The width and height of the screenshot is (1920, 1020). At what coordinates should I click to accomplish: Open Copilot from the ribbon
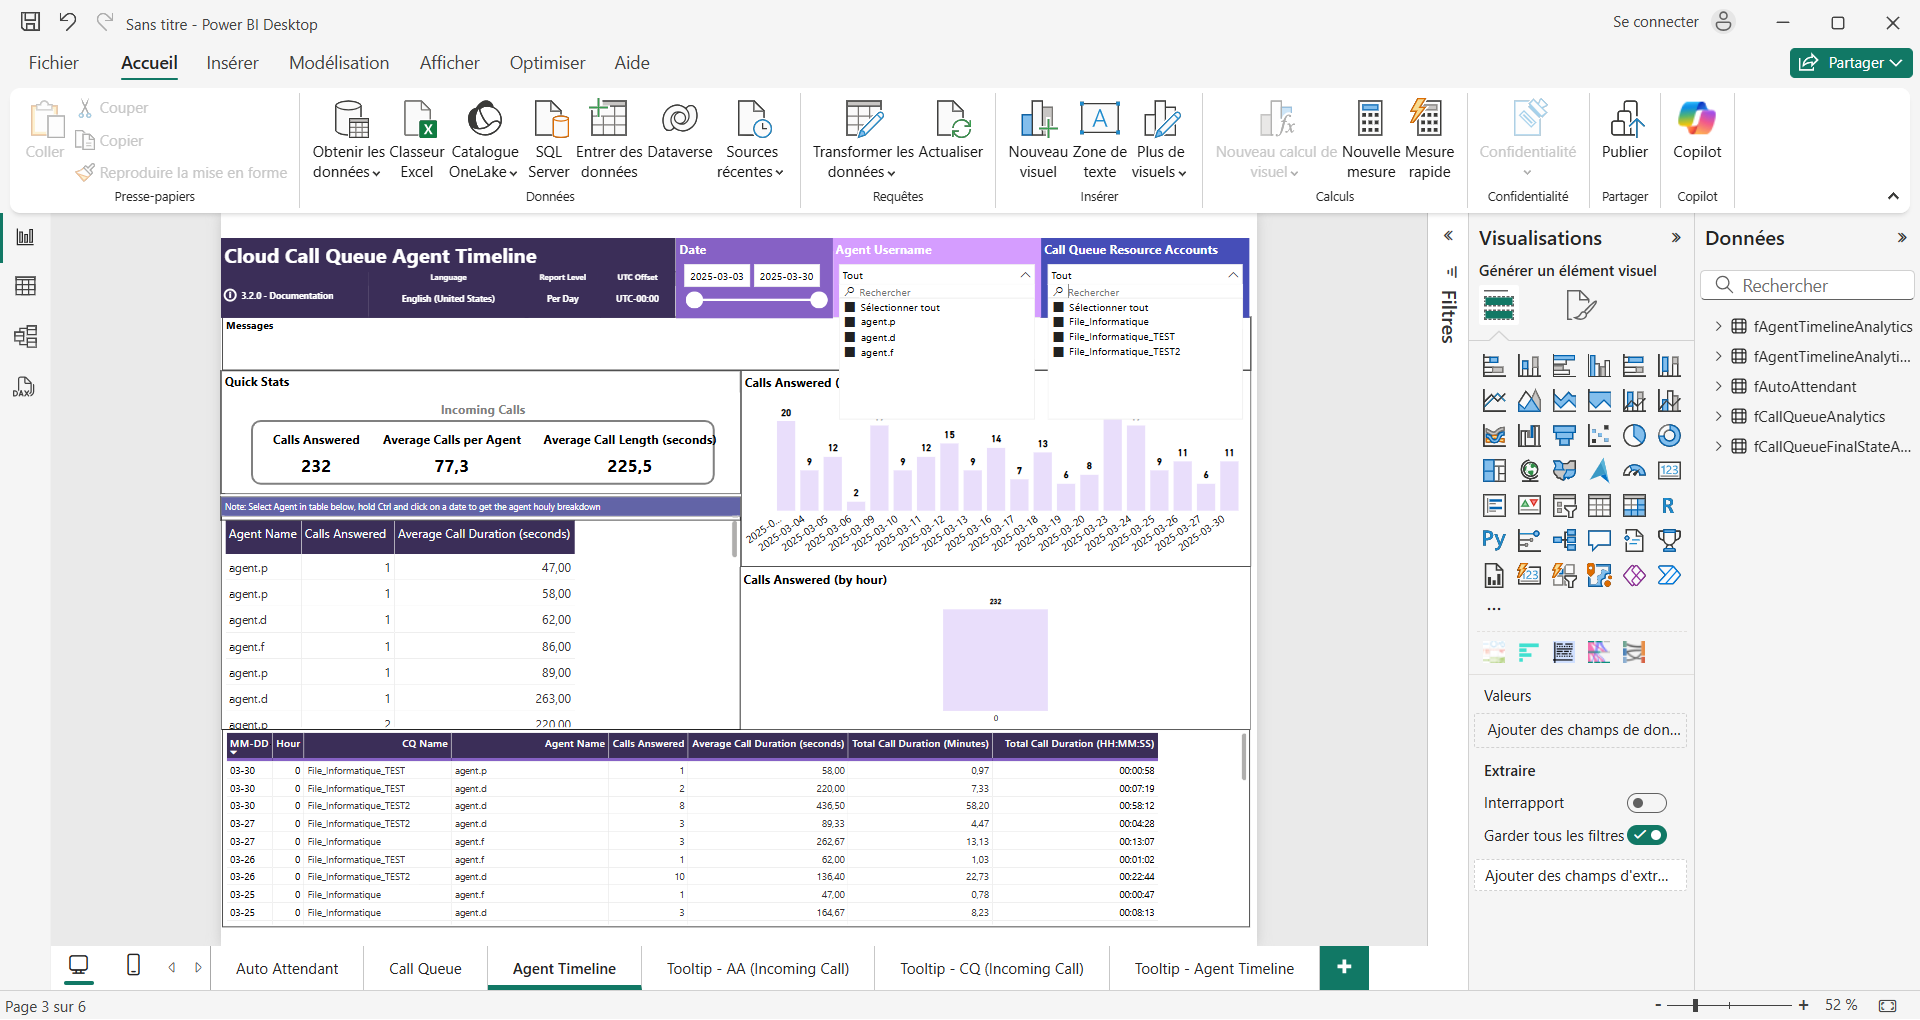(x=1696, y=130)
